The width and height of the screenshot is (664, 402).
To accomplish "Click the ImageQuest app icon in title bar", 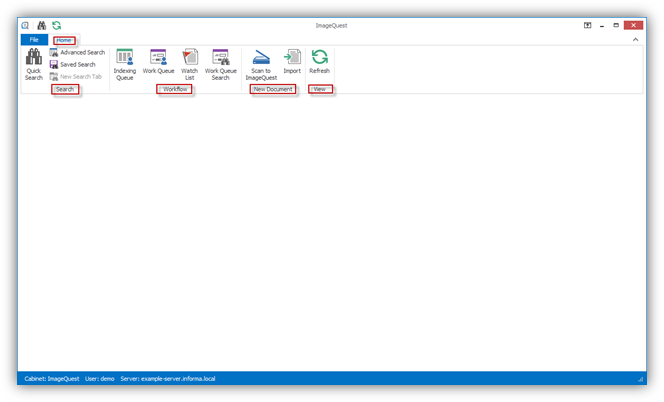I will [x=25, y=25].
